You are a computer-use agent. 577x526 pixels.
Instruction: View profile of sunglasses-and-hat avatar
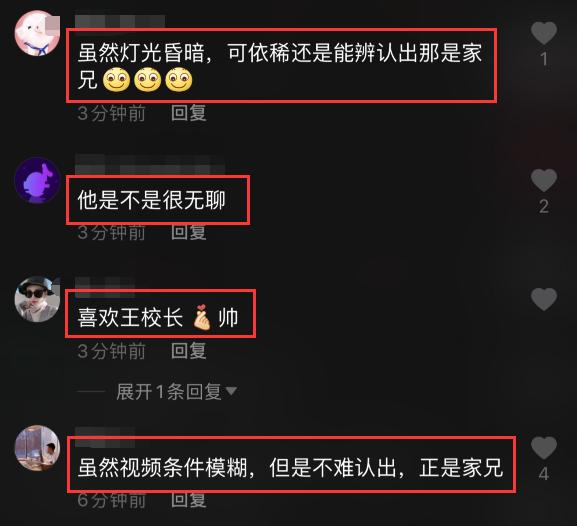[x=37, y=299]
